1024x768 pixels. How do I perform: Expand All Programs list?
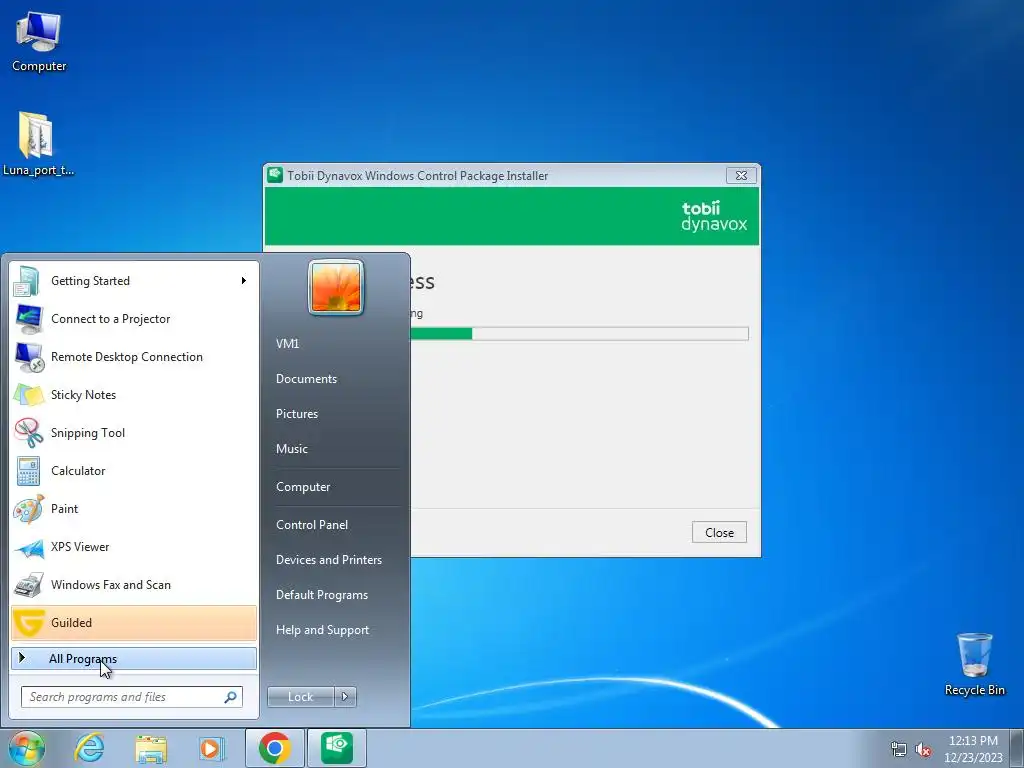tap(134, 659)
